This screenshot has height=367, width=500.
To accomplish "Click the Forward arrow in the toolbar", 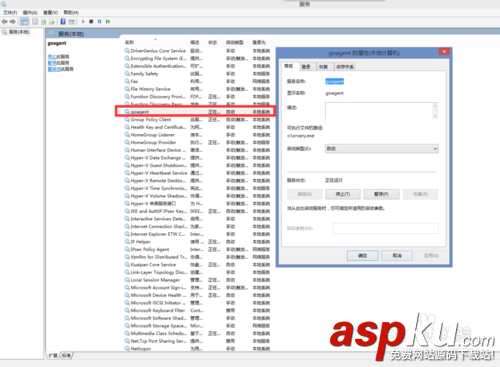I will 13,22.
